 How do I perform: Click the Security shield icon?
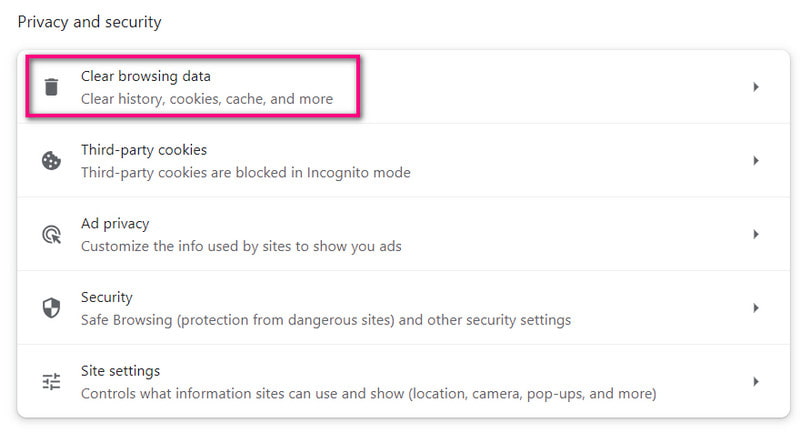[51, 308]
